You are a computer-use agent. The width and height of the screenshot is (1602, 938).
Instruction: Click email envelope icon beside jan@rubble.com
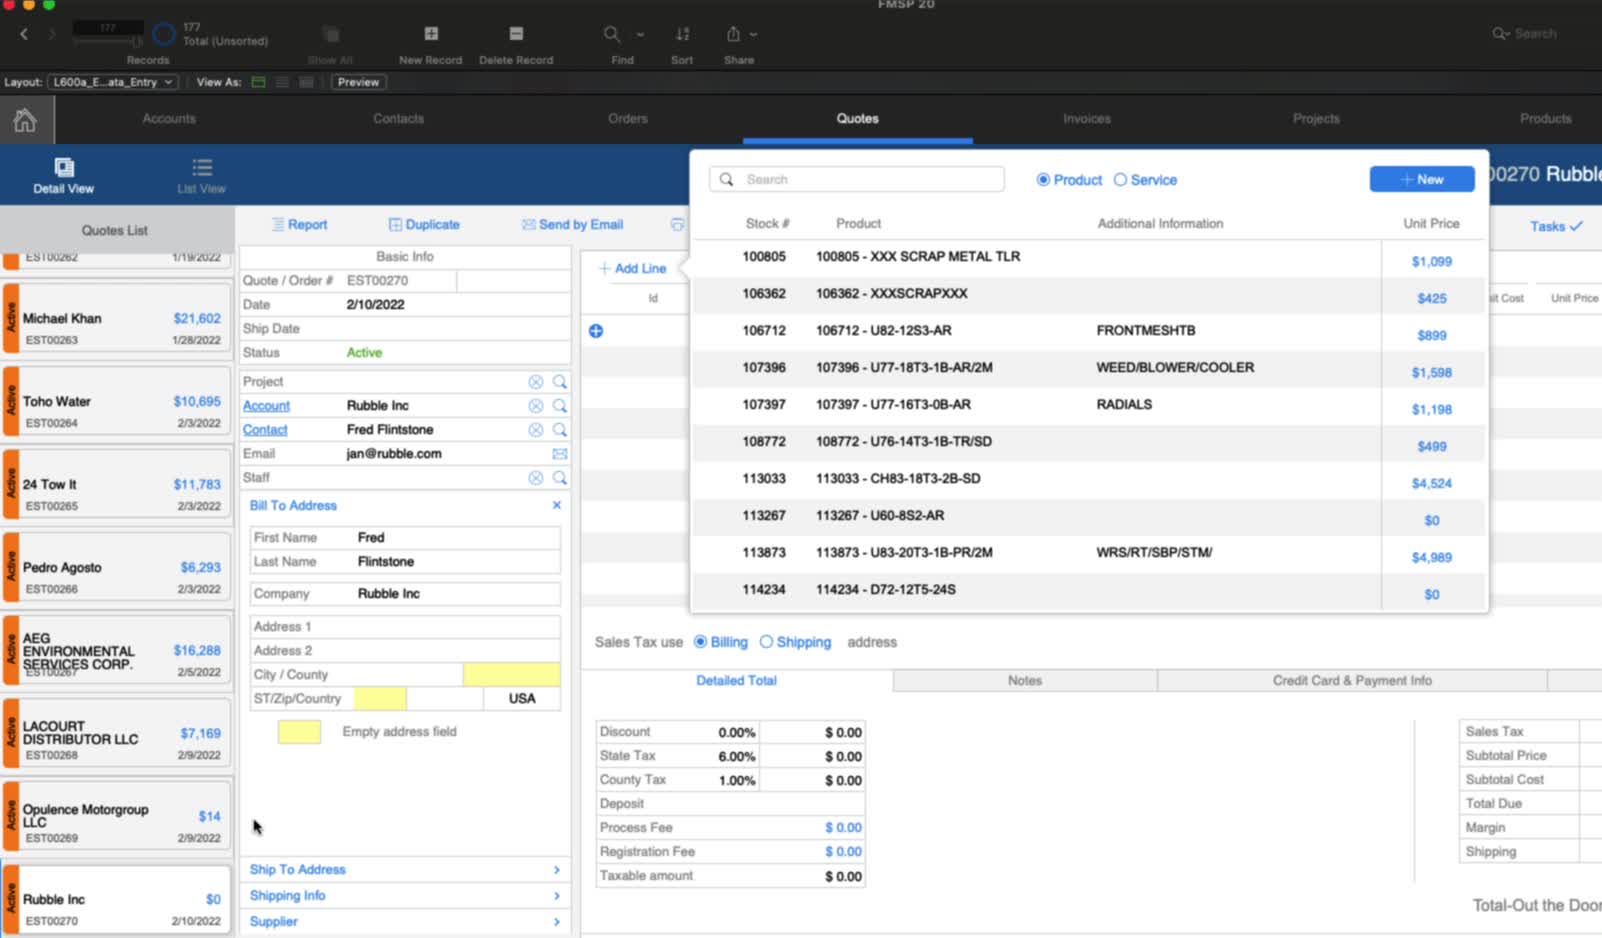tap(560, 454)
